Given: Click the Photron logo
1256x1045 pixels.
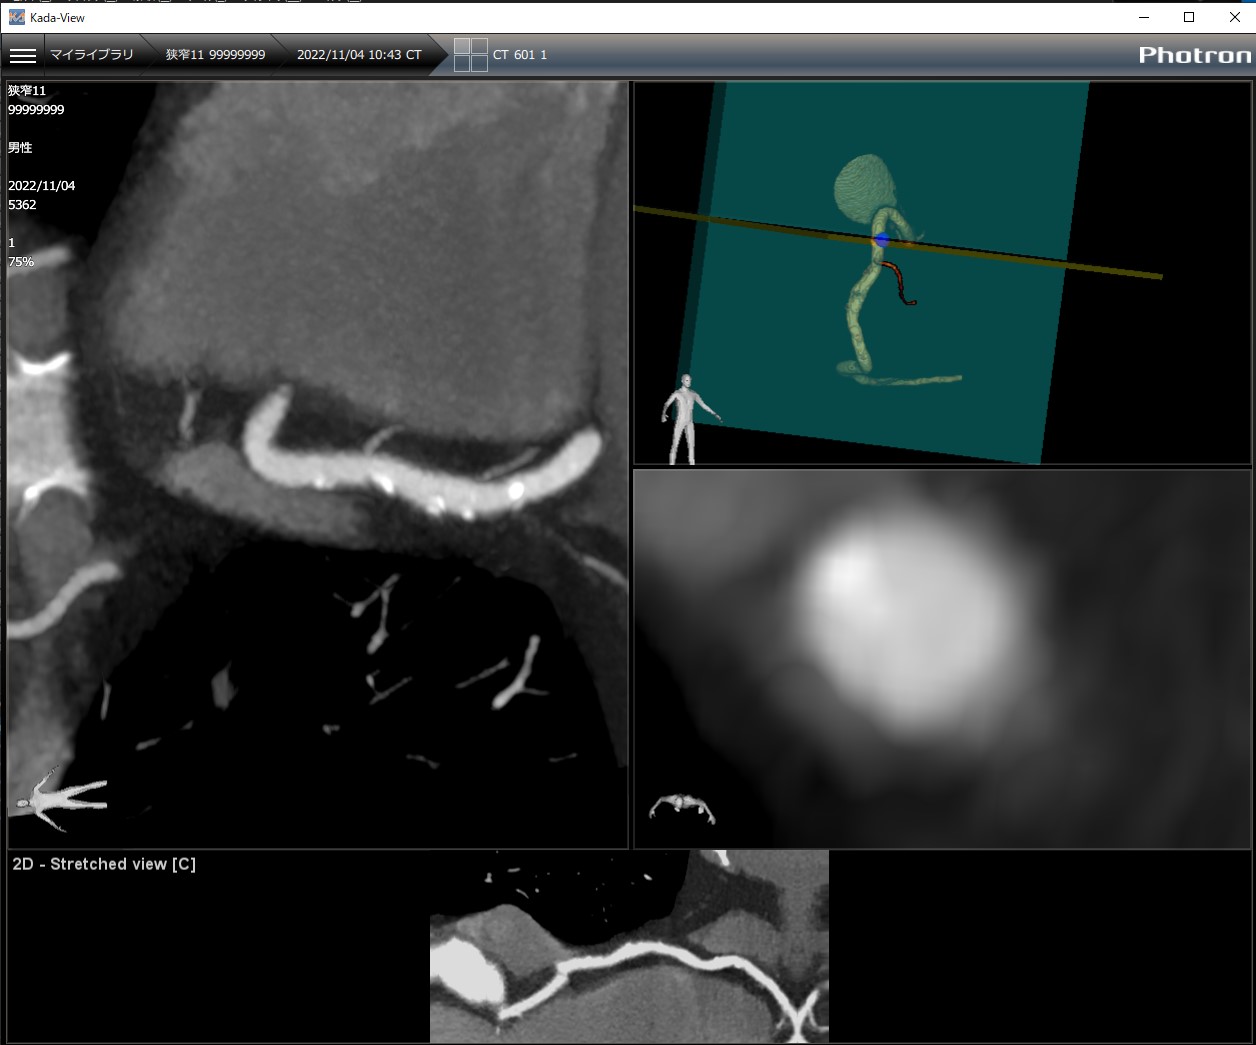Looking at the screenshot, I should tap(1194, 55).
